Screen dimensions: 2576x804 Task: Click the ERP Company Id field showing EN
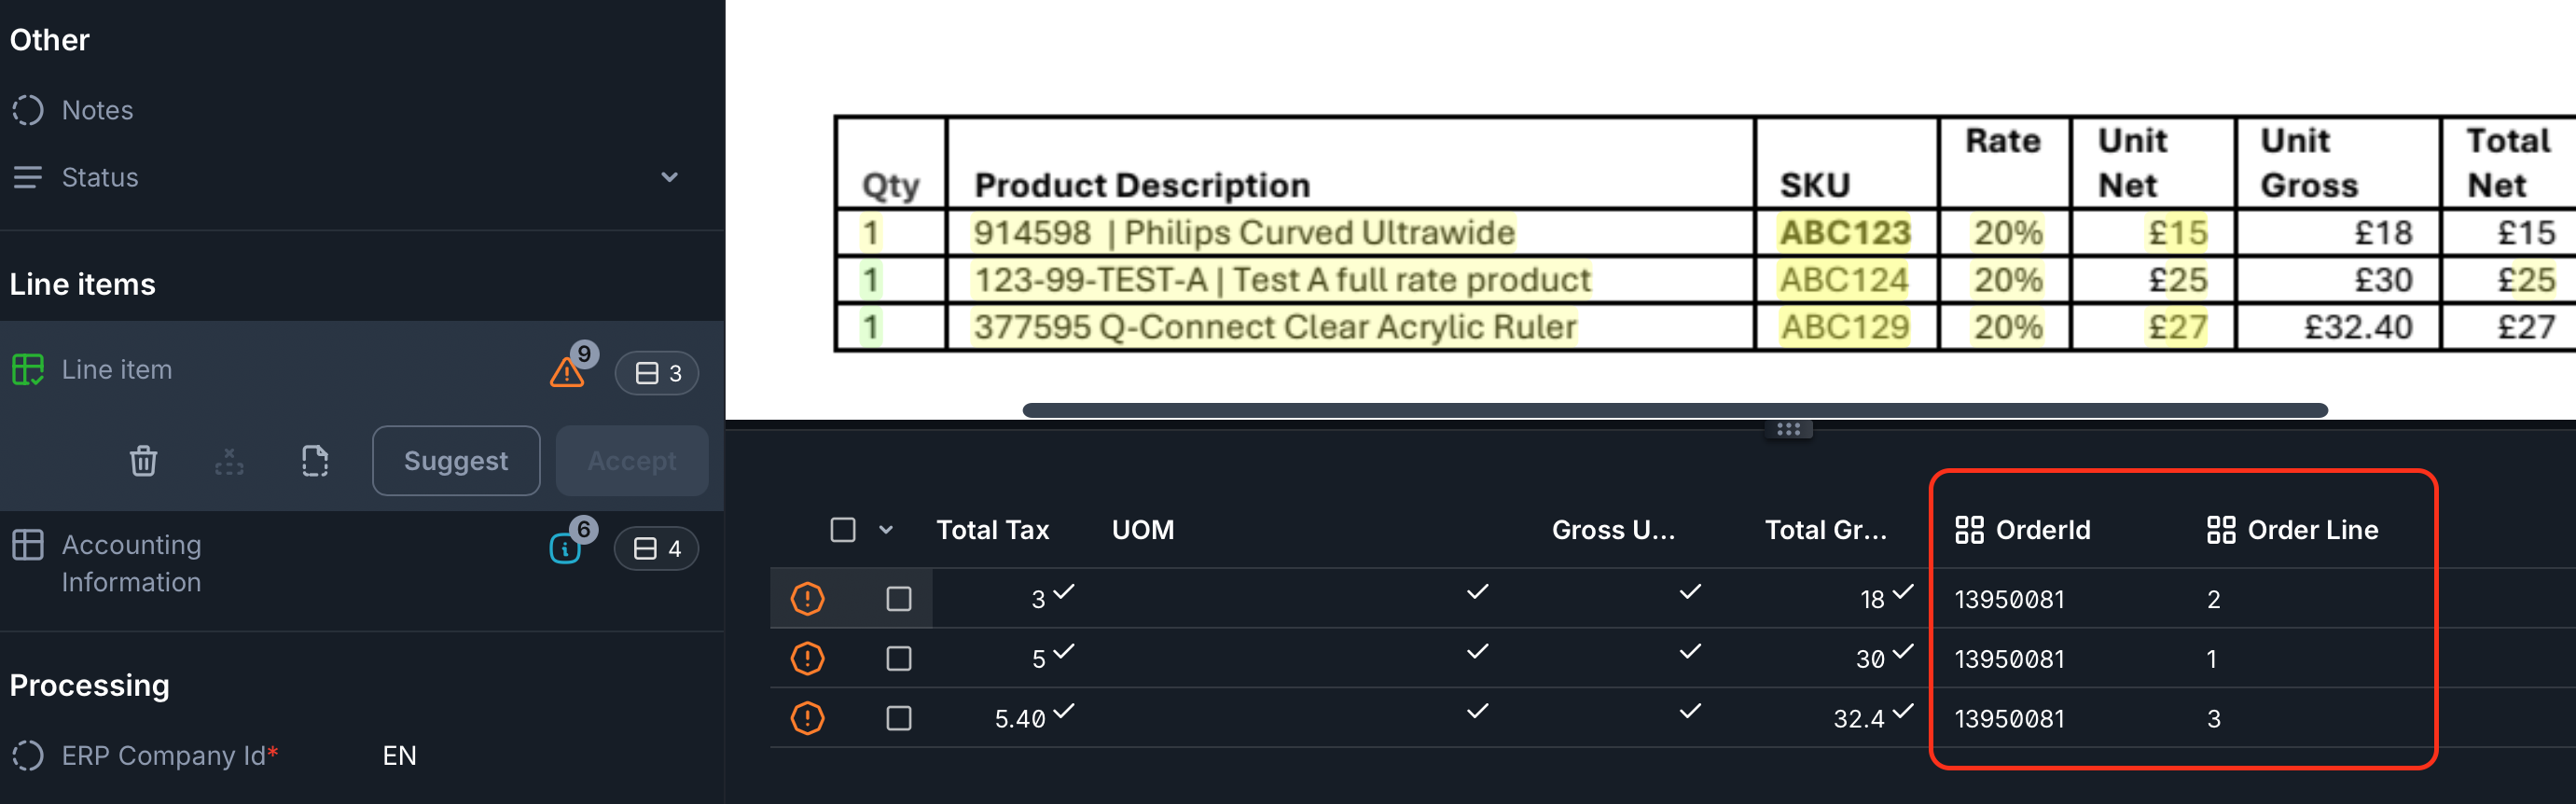tap(400, 755)
